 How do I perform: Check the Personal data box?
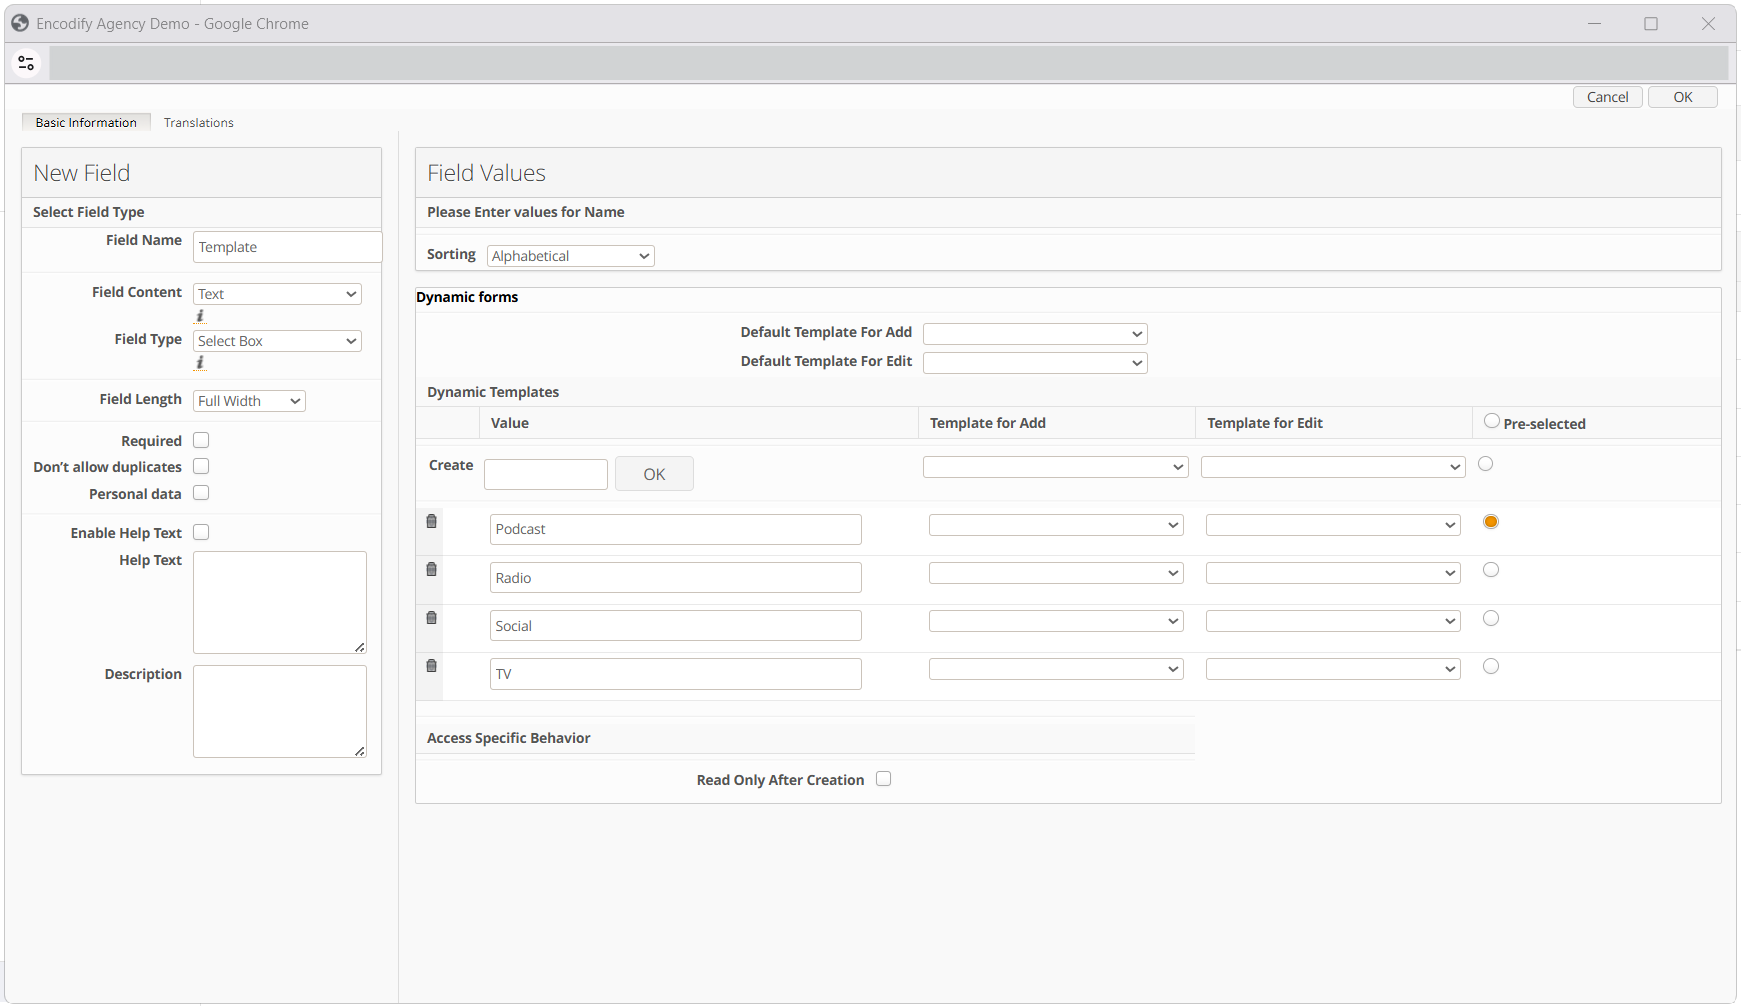[x=201, y=493]
